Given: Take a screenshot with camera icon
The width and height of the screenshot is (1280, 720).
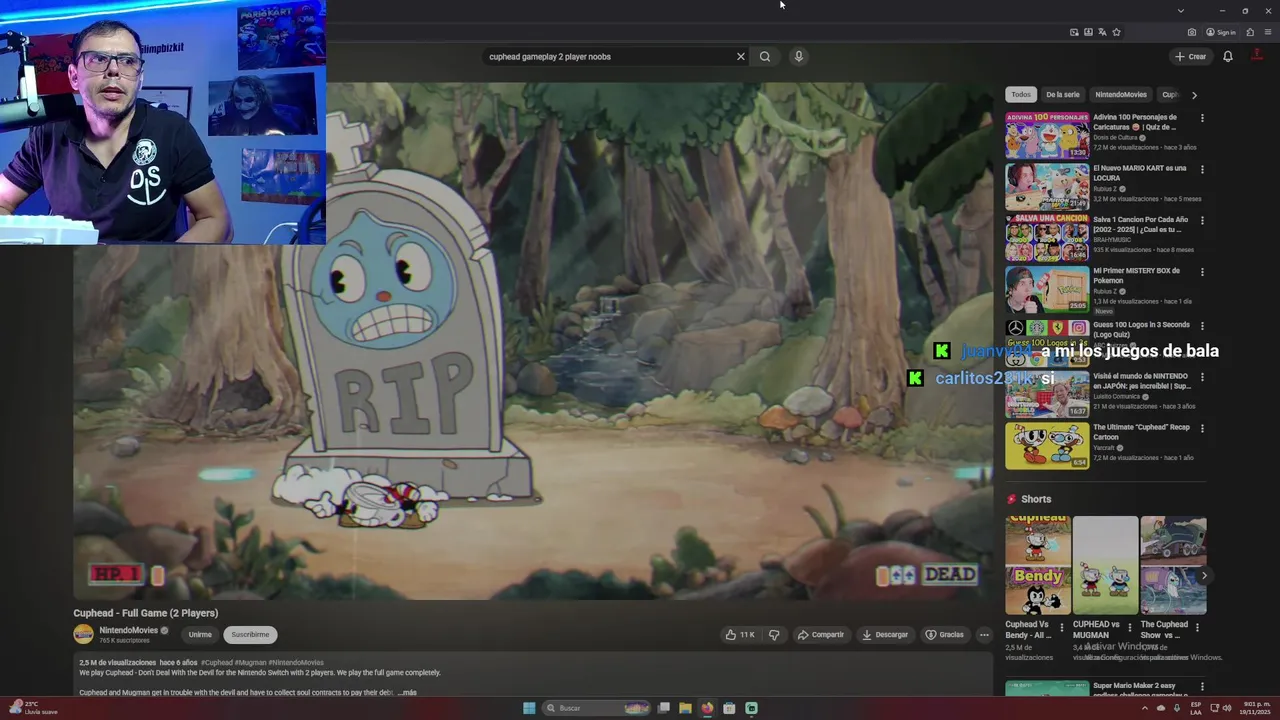Looking at the screenshot, I should coord(1192,32).
